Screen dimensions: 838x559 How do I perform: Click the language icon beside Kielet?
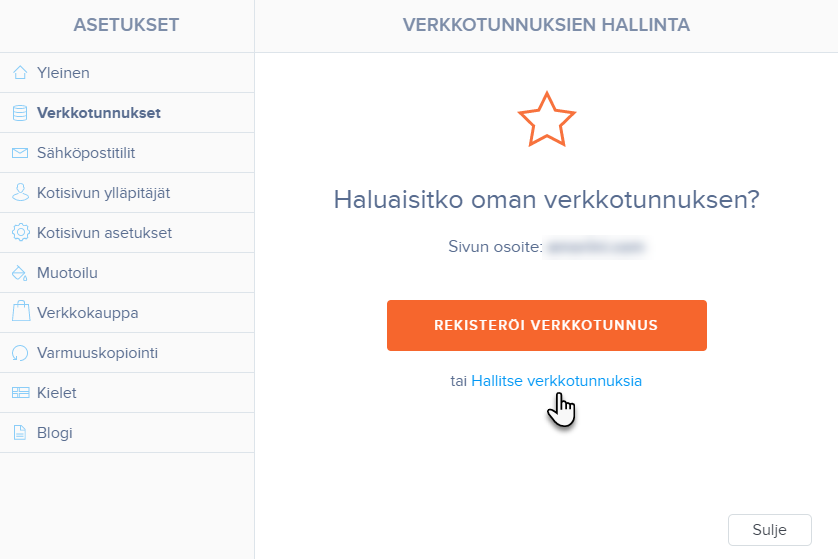click(x=20, y=393)
